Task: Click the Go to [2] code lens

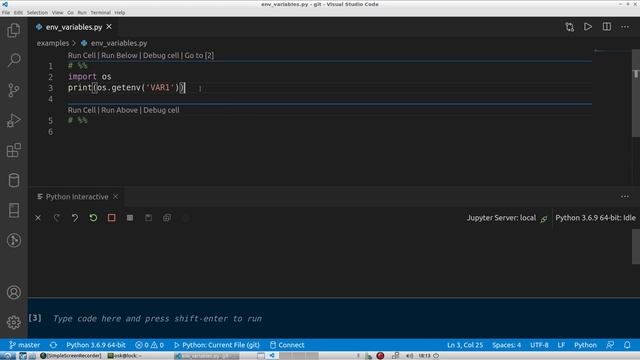Action: 199,56
